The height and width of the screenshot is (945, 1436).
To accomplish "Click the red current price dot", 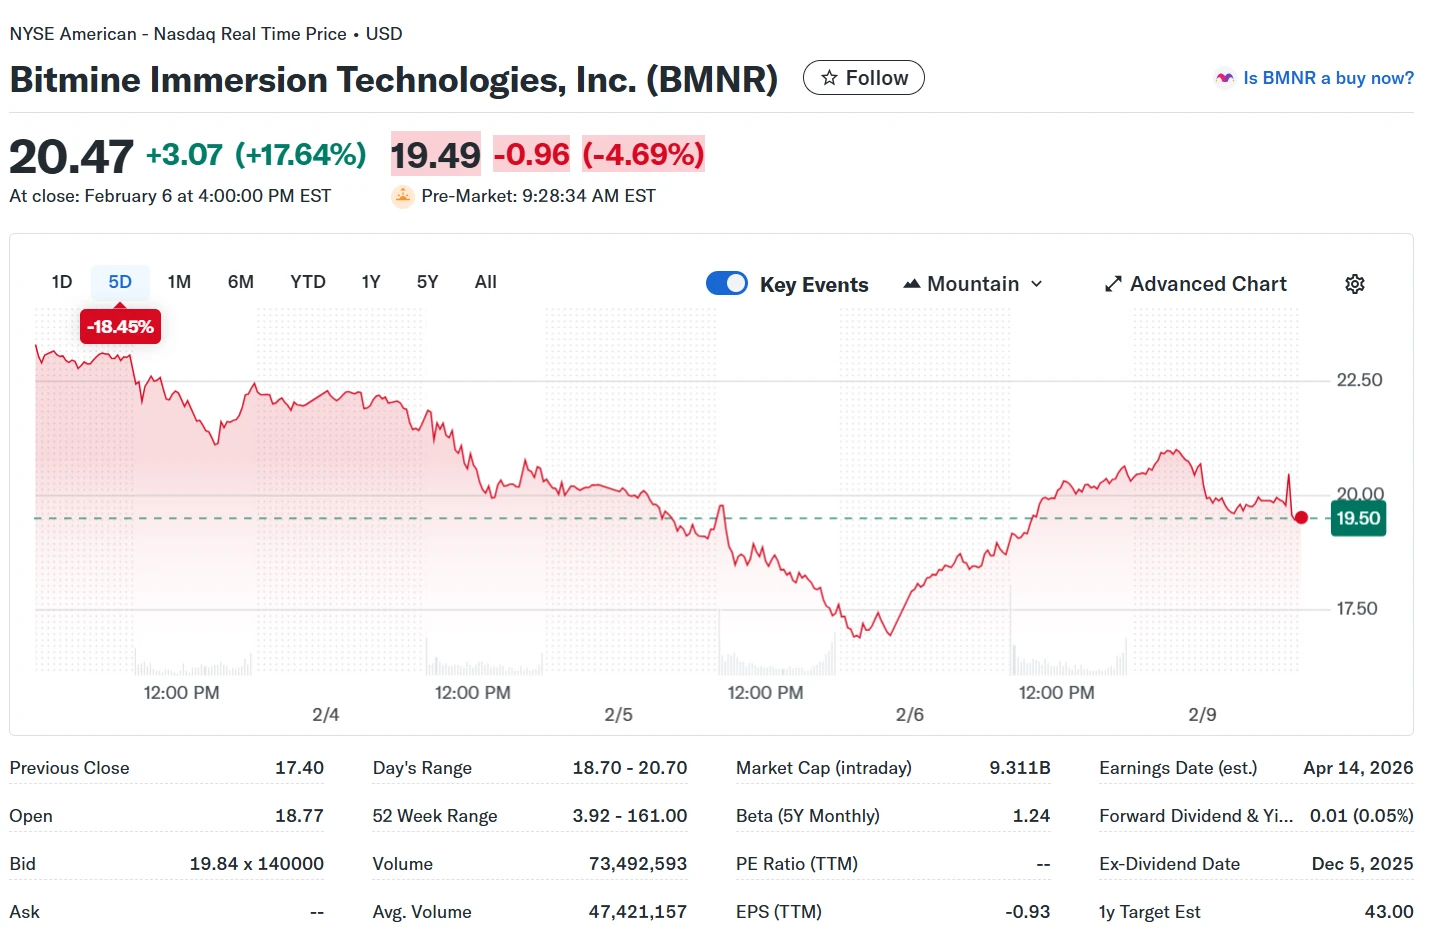I will 1300,517.
